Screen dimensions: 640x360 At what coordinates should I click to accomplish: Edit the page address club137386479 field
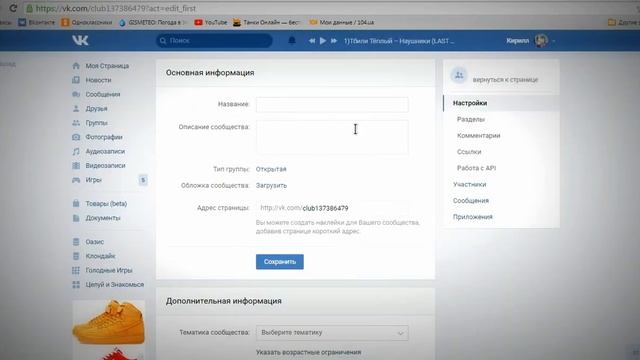pos(332,208)
